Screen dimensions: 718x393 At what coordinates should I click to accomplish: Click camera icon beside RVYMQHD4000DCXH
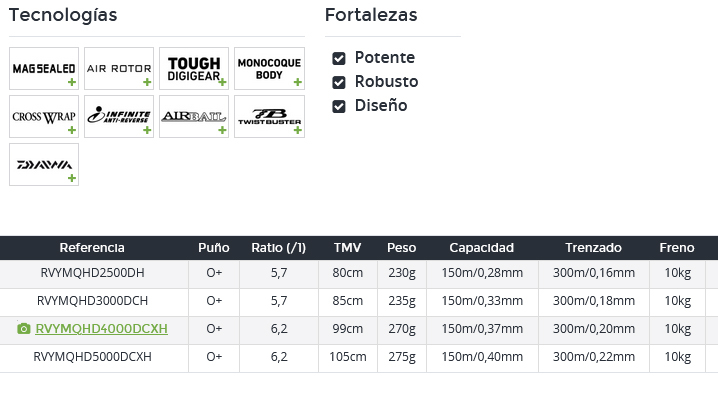coord(24,328)
